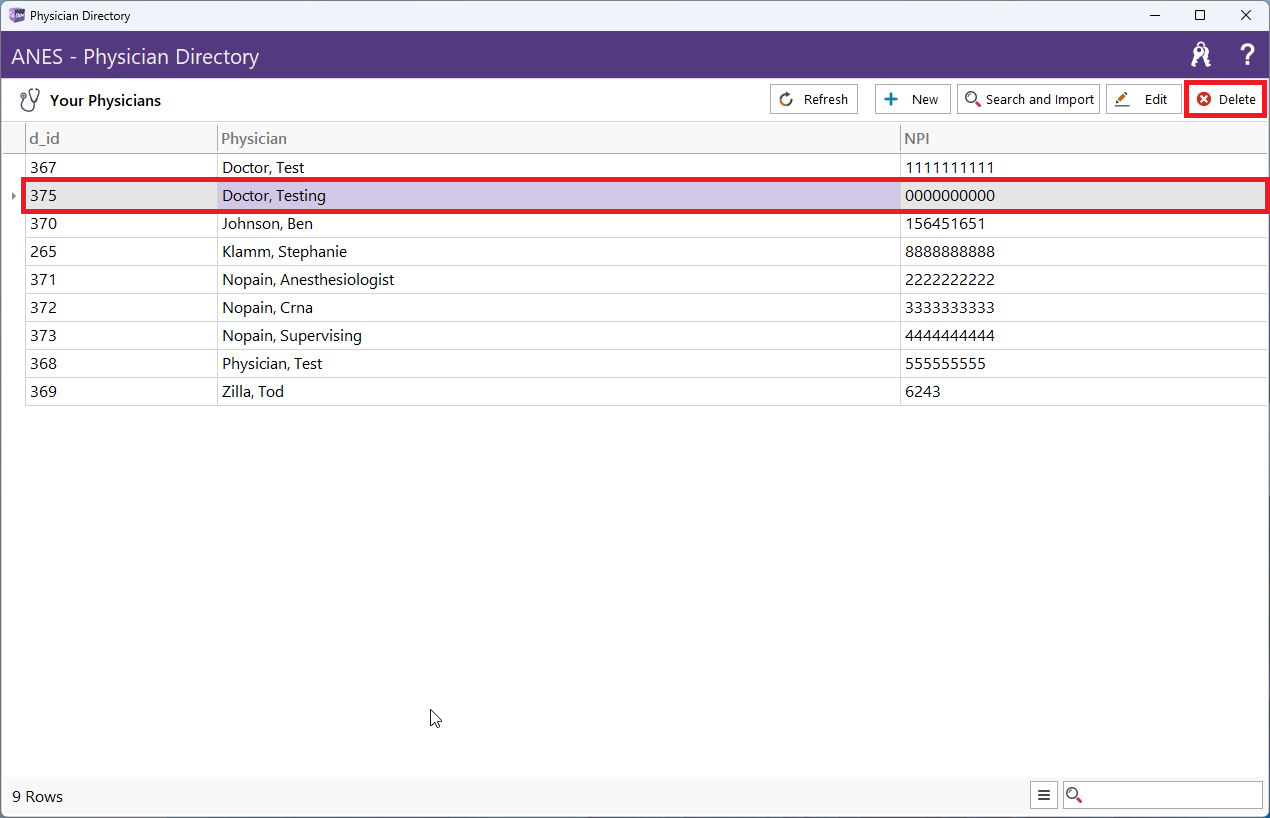The image size is (1270, 818).
Task: Click NPI value 156451651
Action: (945, 224)
